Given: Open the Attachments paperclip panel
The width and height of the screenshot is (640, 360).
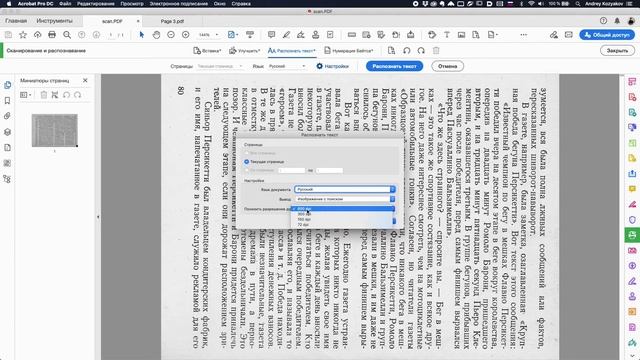Looking at the screenshot, I should pos(7,116).
